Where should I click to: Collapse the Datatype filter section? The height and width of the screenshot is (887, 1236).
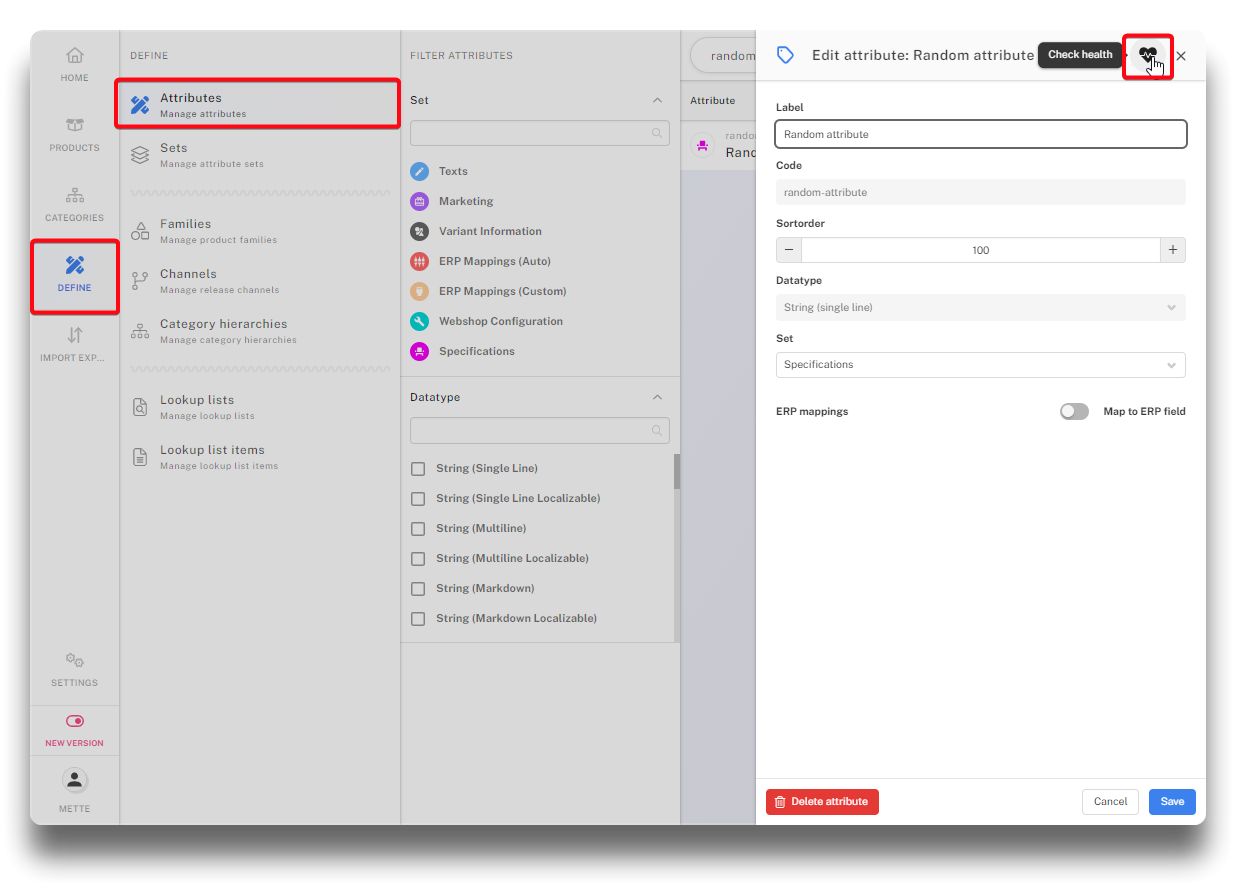click(x=657, y=397)
